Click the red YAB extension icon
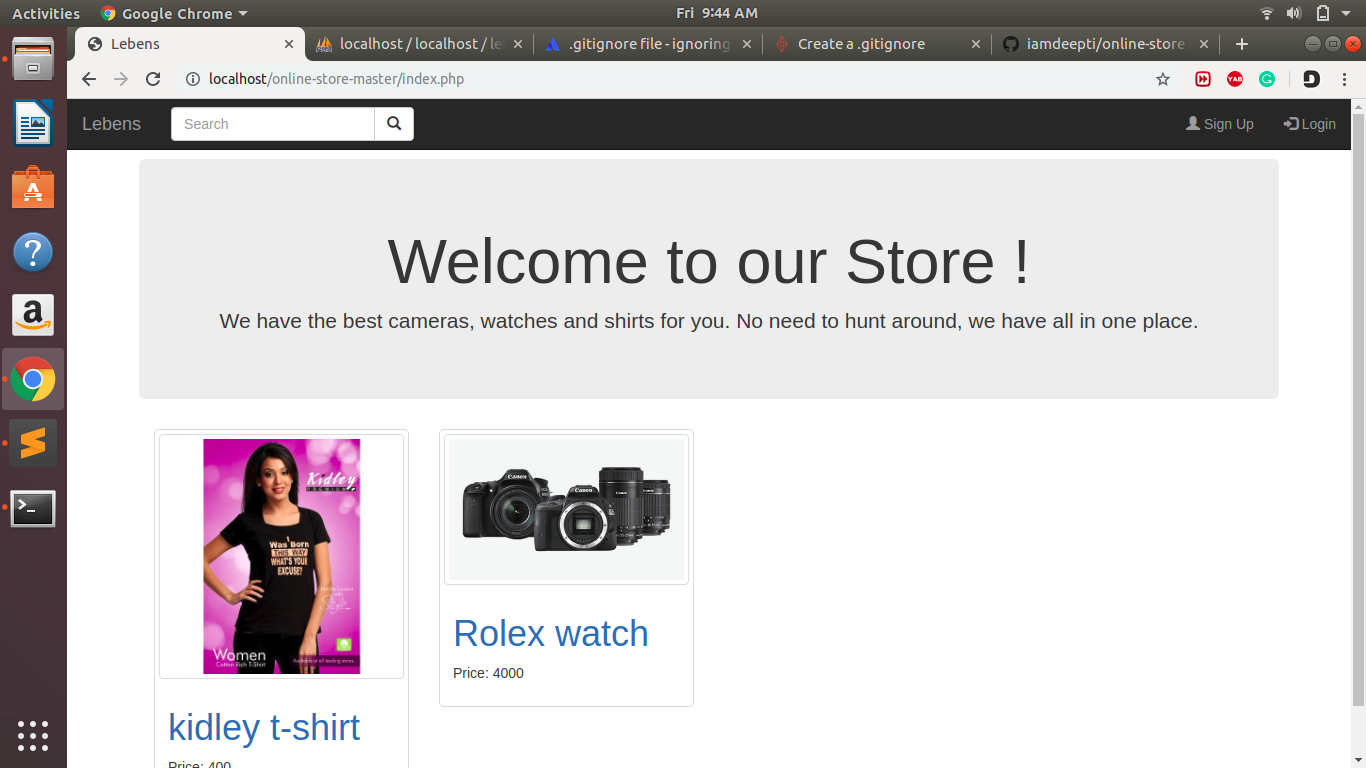Viewport: 1366px width, 768px height. [x=1235, y=79]
